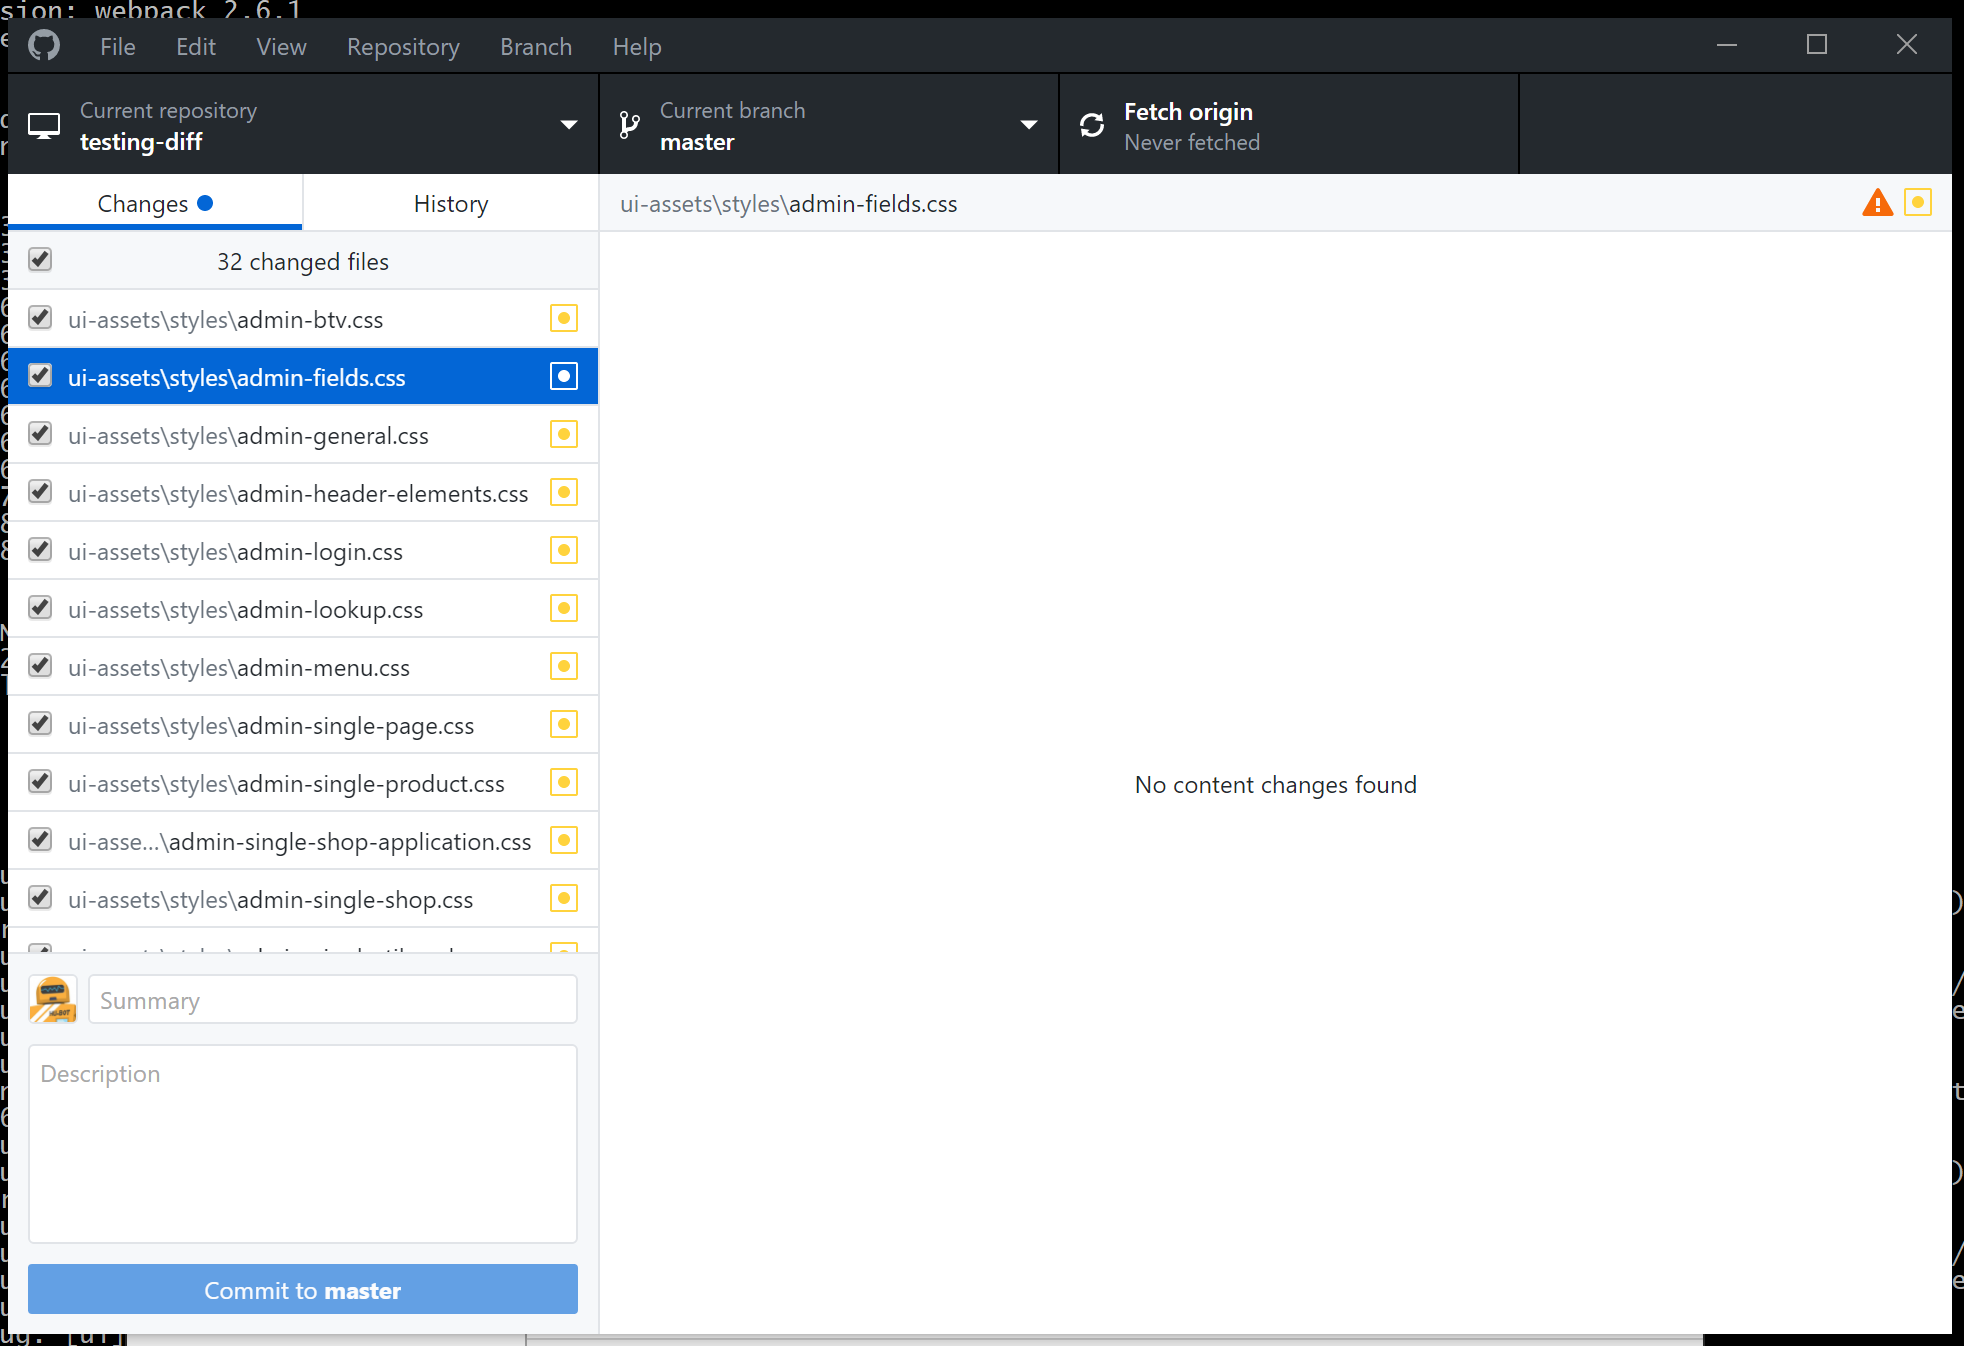Uncheck the select-all checkbox above 32 changed files
Screen dimensions: 1964x1346
[x=40, y=259]
